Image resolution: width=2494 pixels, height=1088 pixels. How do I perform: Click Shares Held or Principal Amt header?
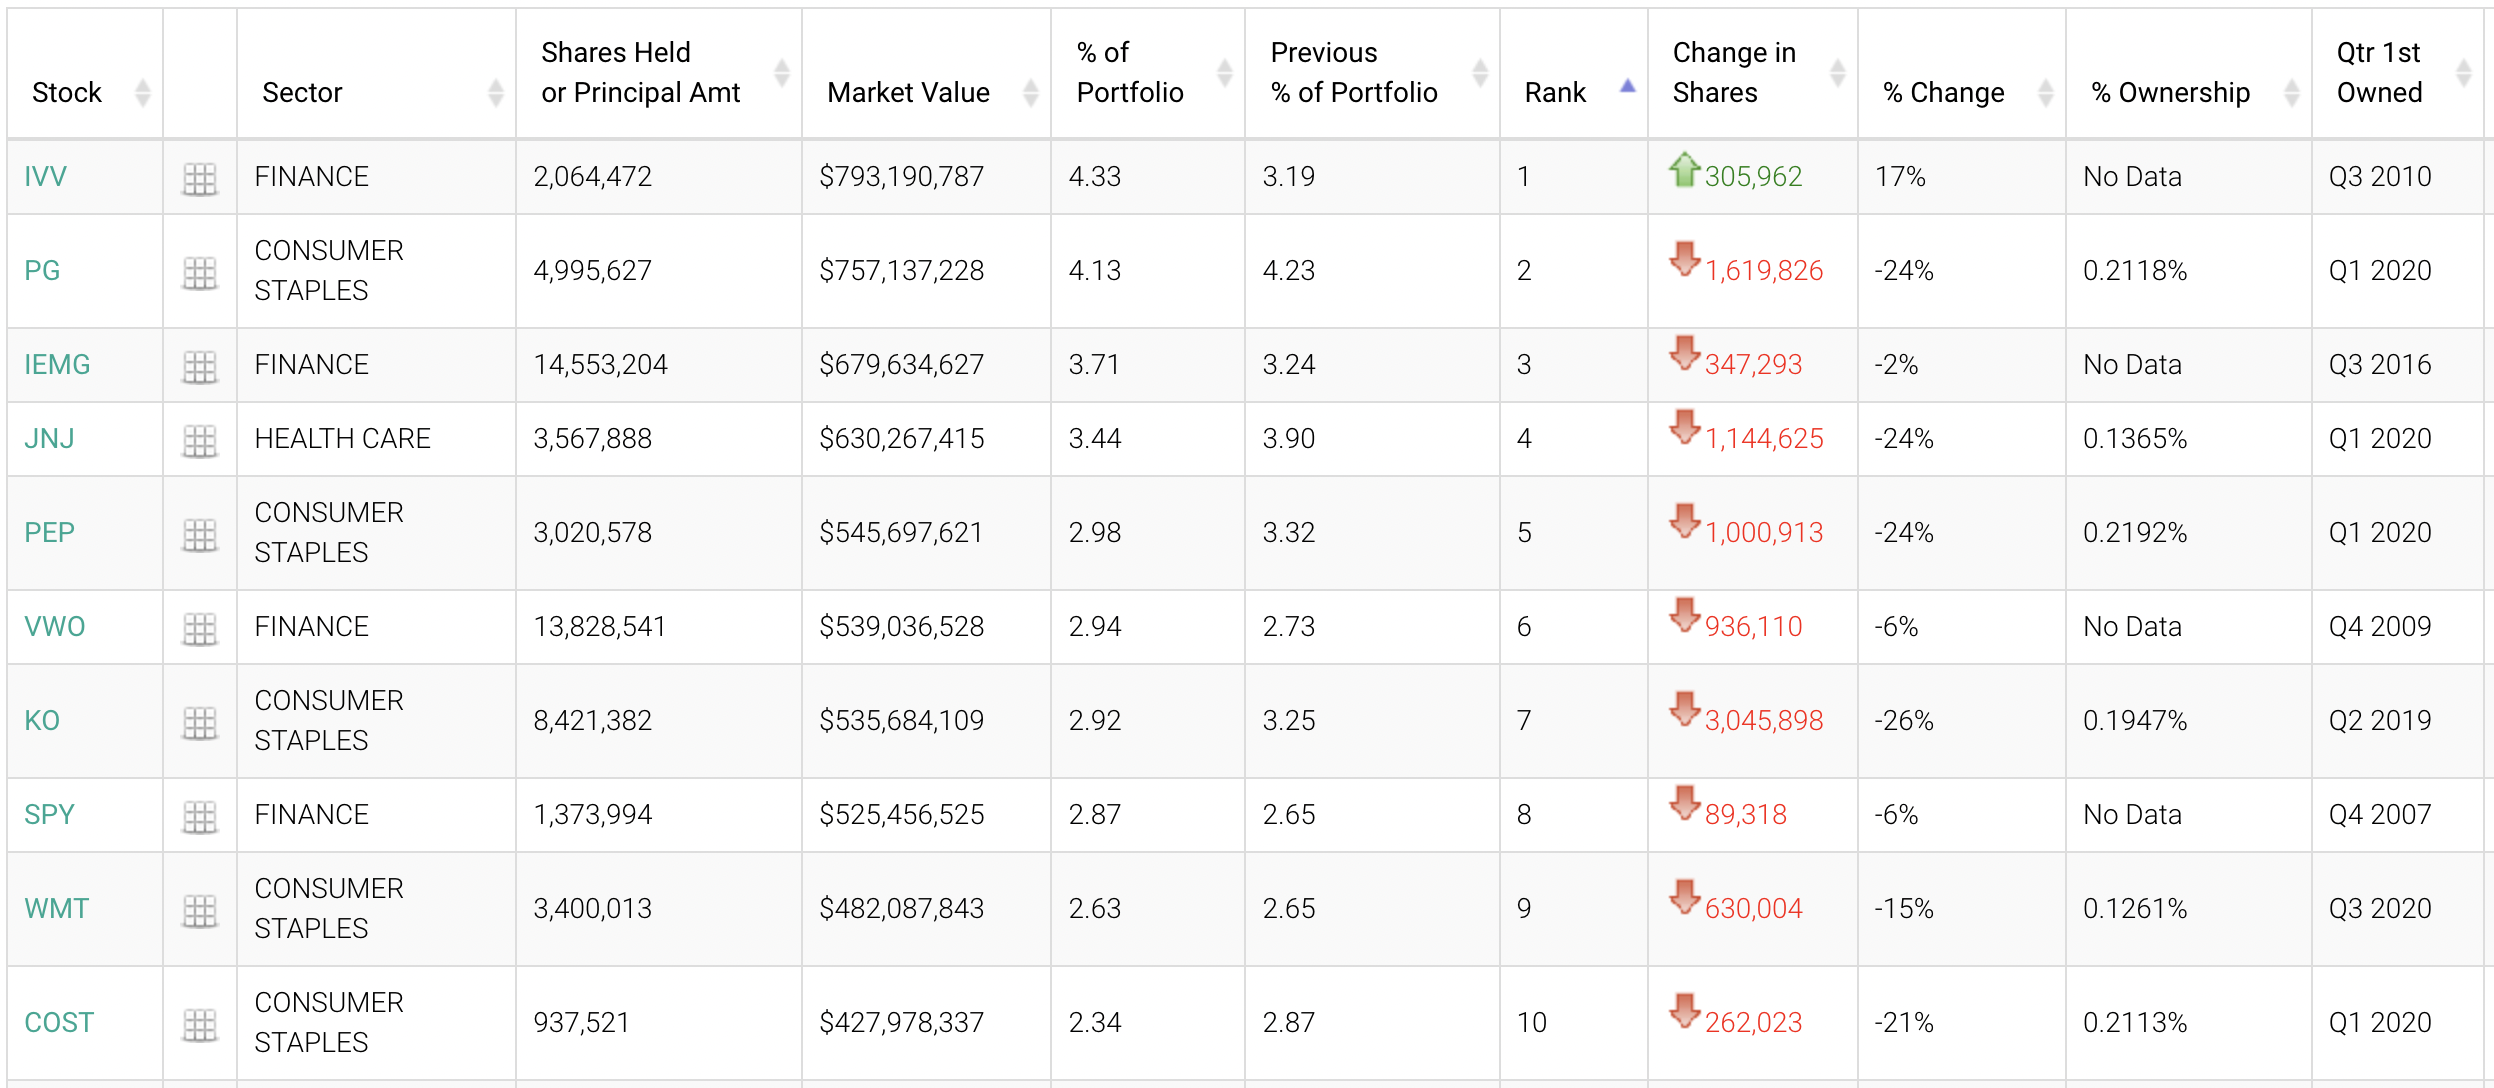[x=640, y=72]
